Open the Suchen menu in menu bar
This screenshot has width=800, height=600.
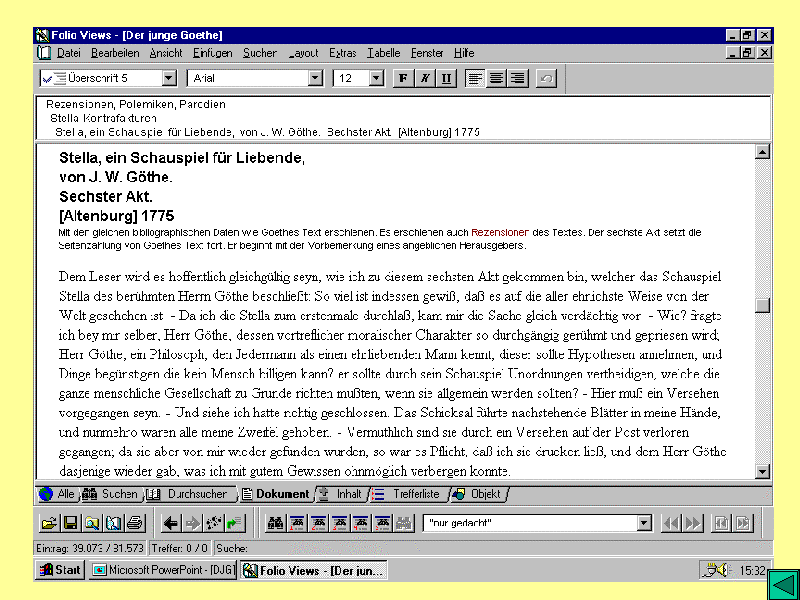pos(260,52)
